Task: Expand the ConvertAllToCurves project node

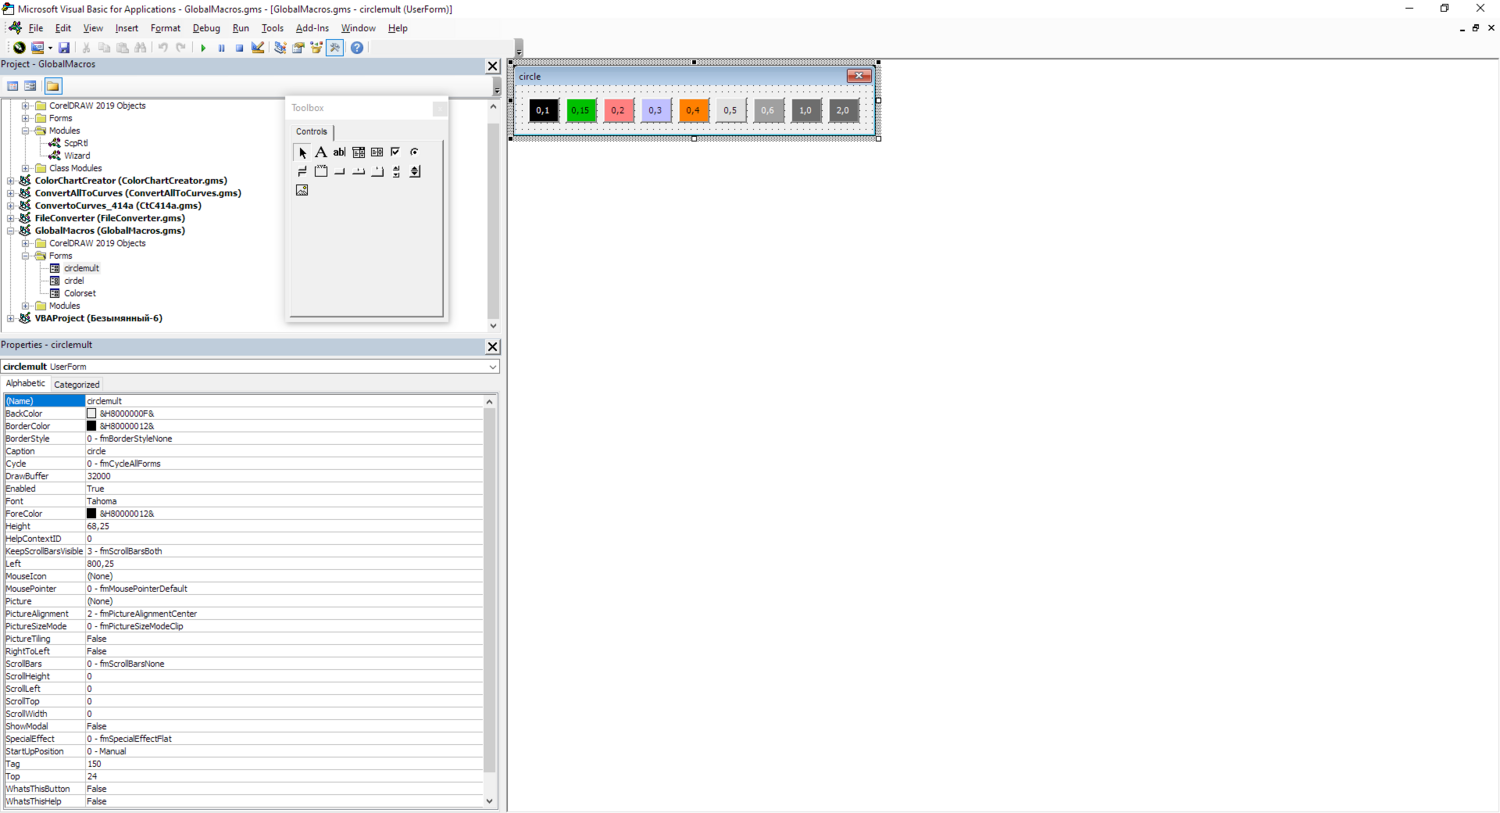Action: point(11,193)
